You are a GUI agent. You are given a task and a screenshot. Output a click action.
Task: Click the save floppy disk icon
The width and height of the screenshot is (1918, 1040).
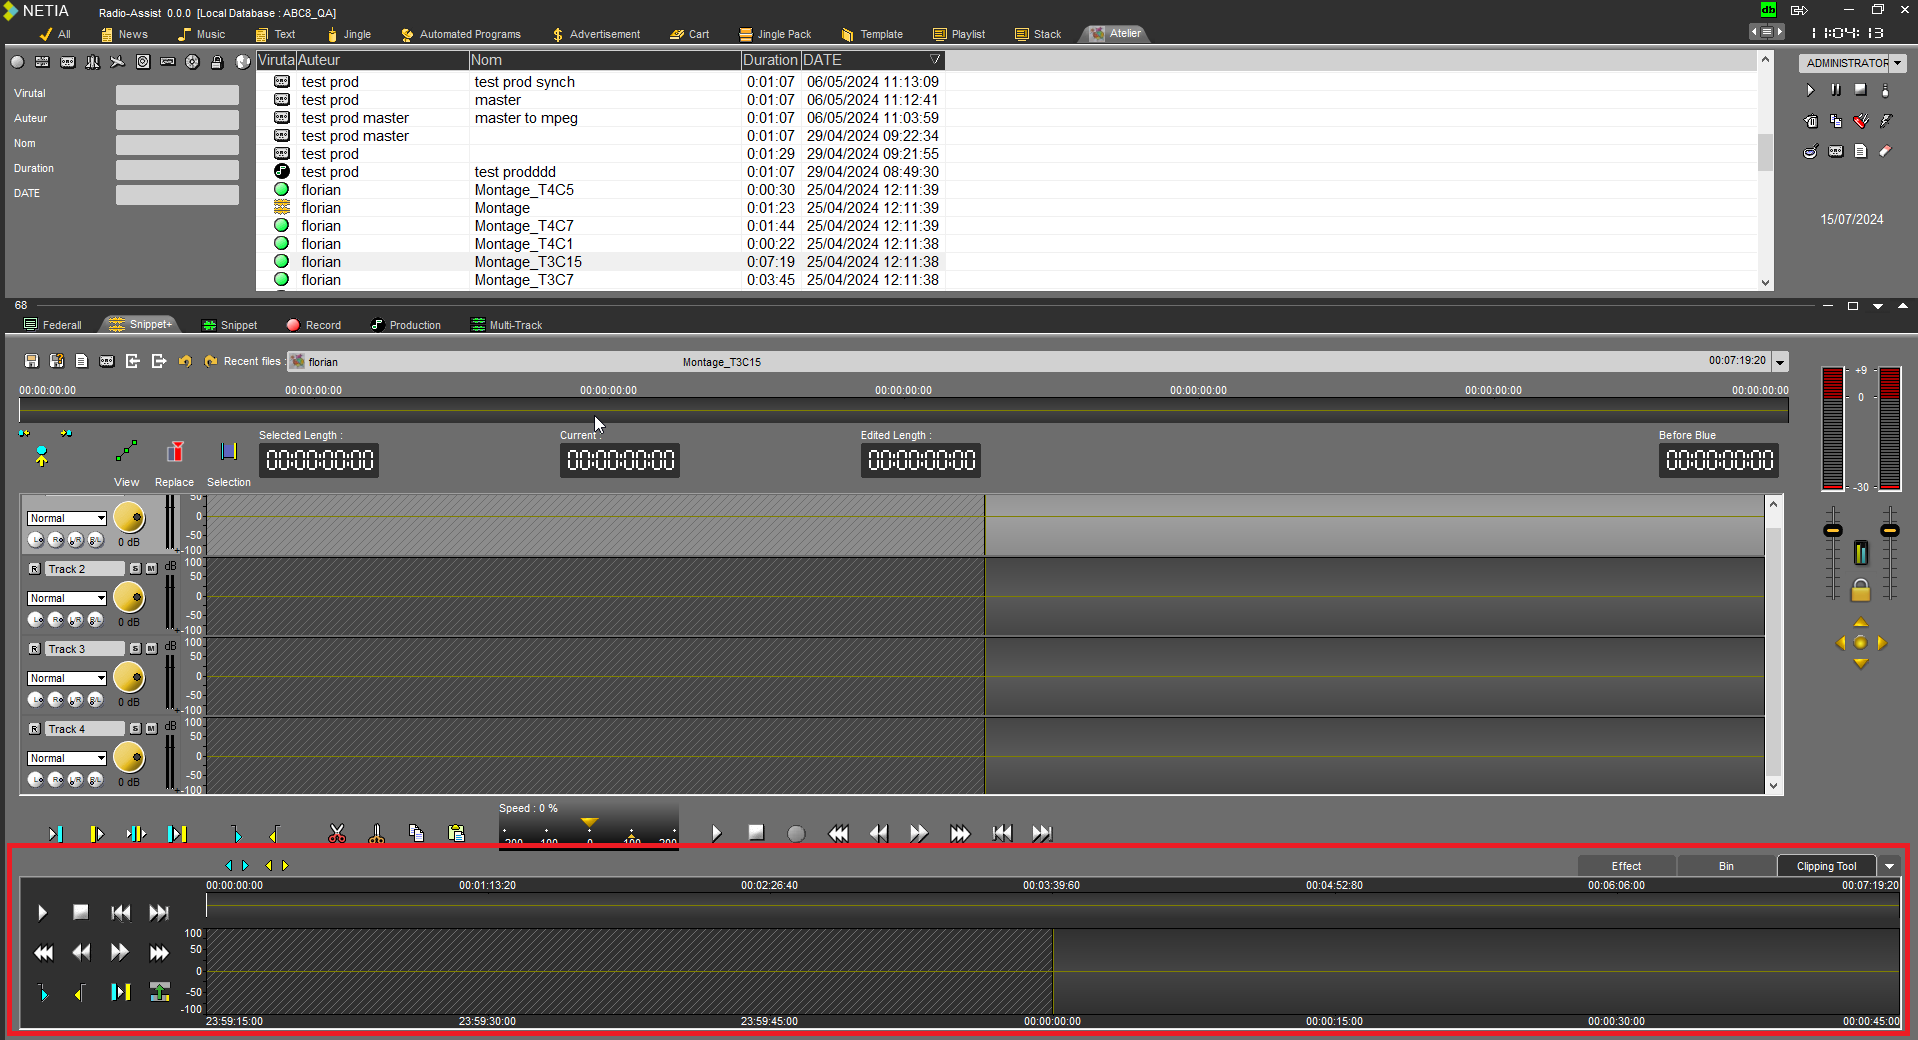pos(31,361)
